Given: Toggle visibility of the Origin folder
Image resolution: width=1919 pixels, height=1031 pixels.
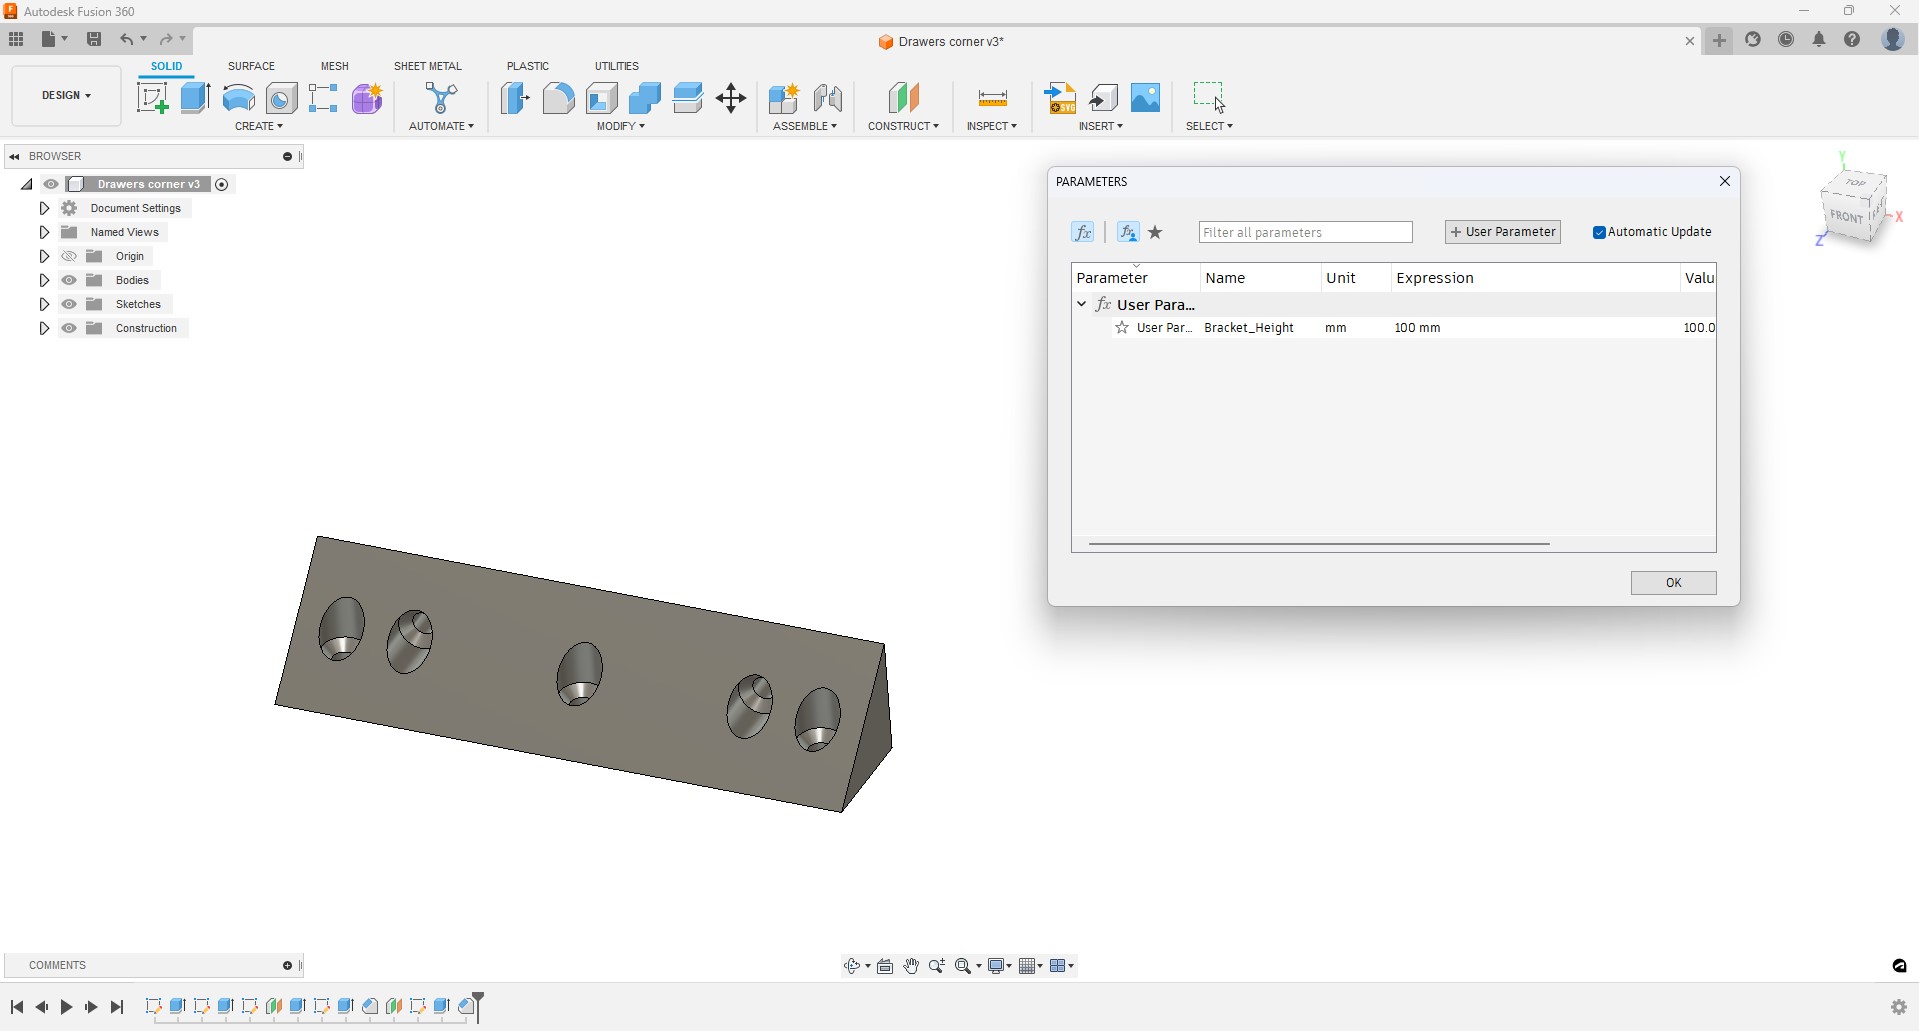Looking at the screenshot, I should pyautogui.click(x=69, y=256).
